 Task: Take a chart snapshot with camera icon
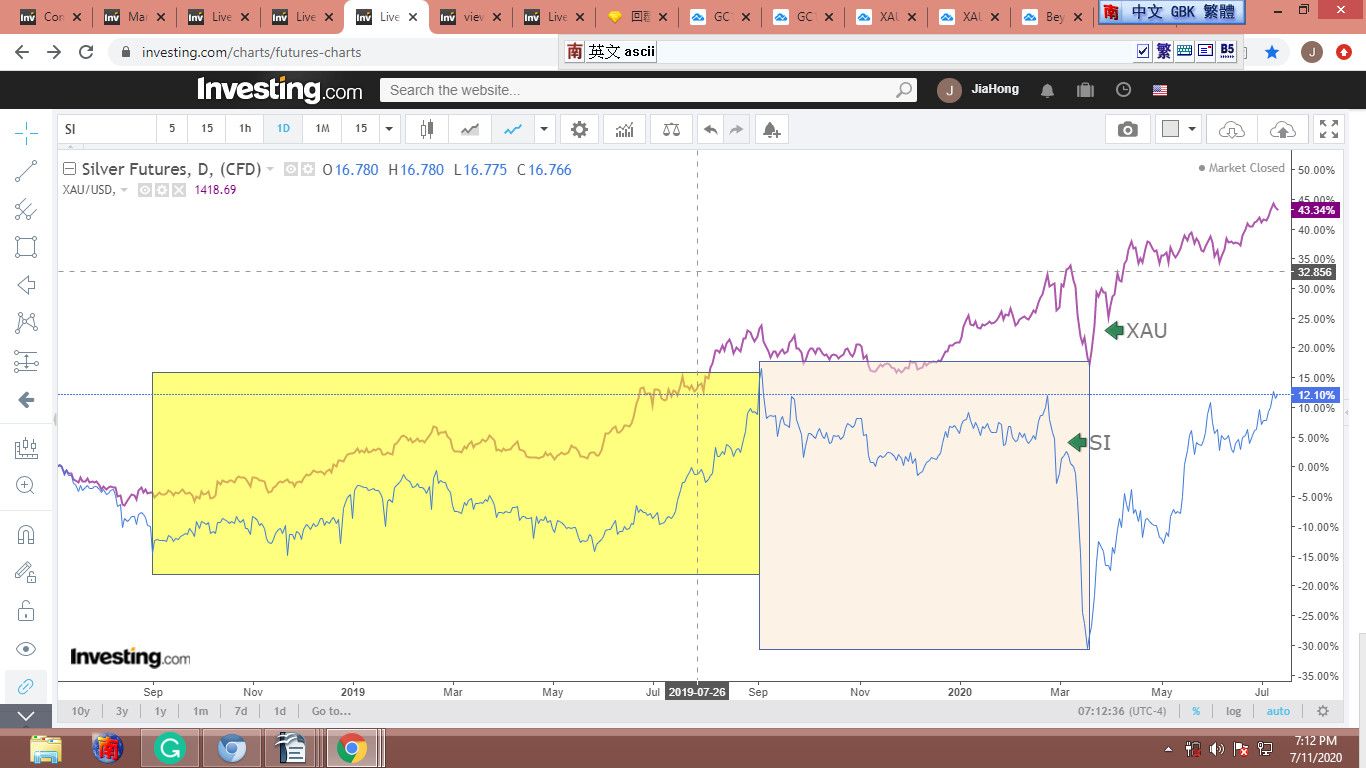(x=1127, y=129)
